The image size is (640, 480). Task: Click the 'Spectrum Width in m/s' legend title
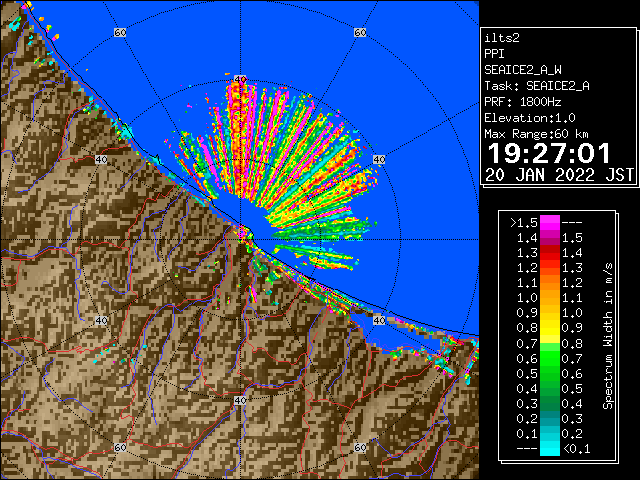click(x=608, y=336)
